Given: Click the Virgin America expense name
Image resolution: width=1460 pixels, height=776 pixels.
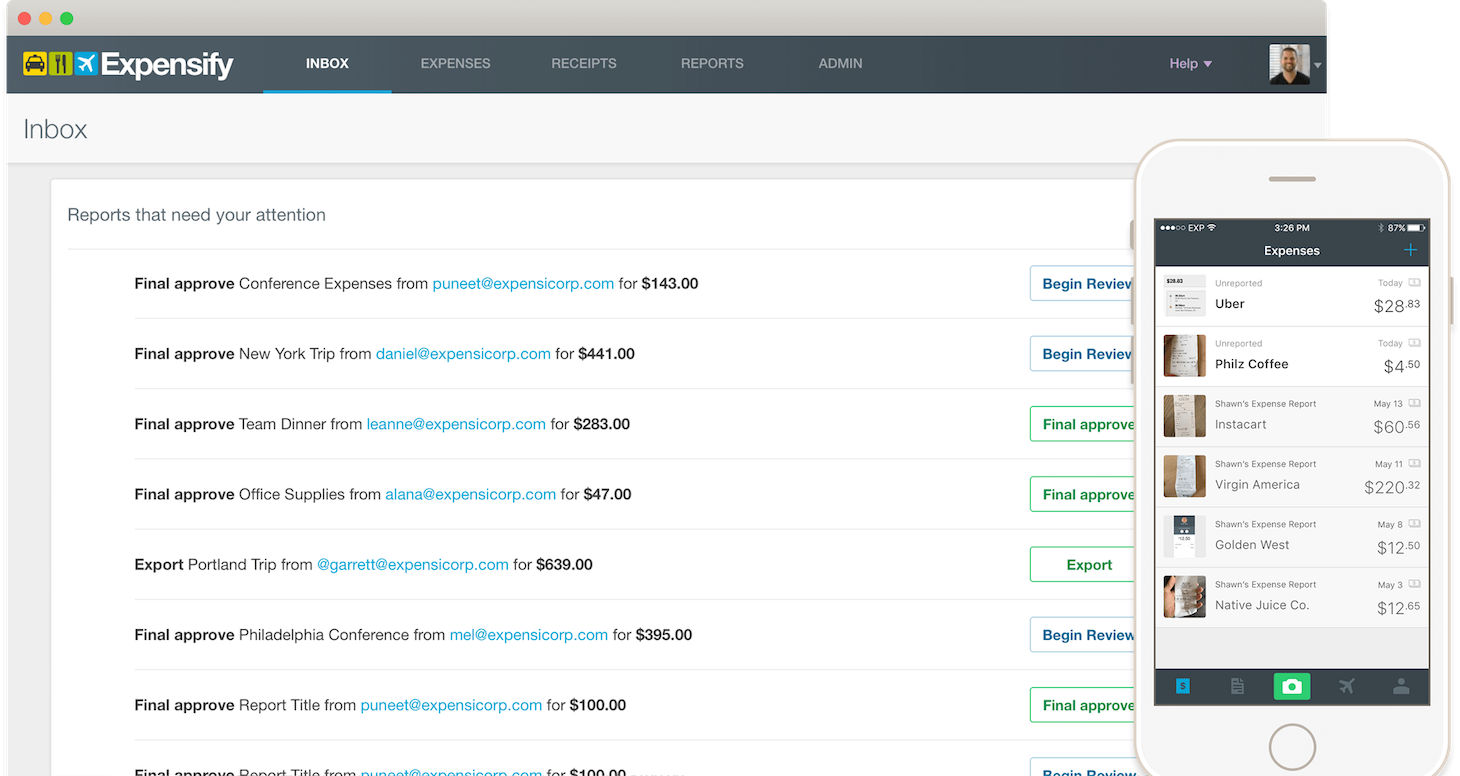Looking at the screenshot, I should point(1257,484).
